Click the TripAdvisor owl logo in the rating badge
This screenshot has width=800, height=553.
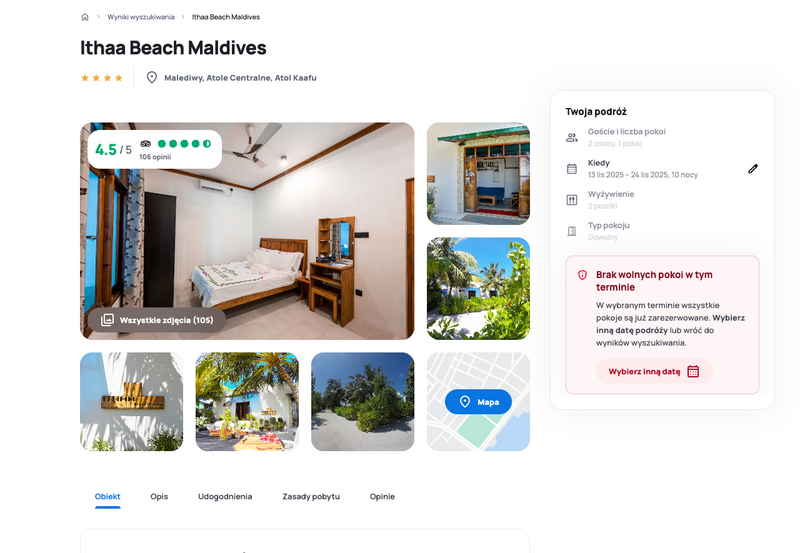(x=145, y=144)
